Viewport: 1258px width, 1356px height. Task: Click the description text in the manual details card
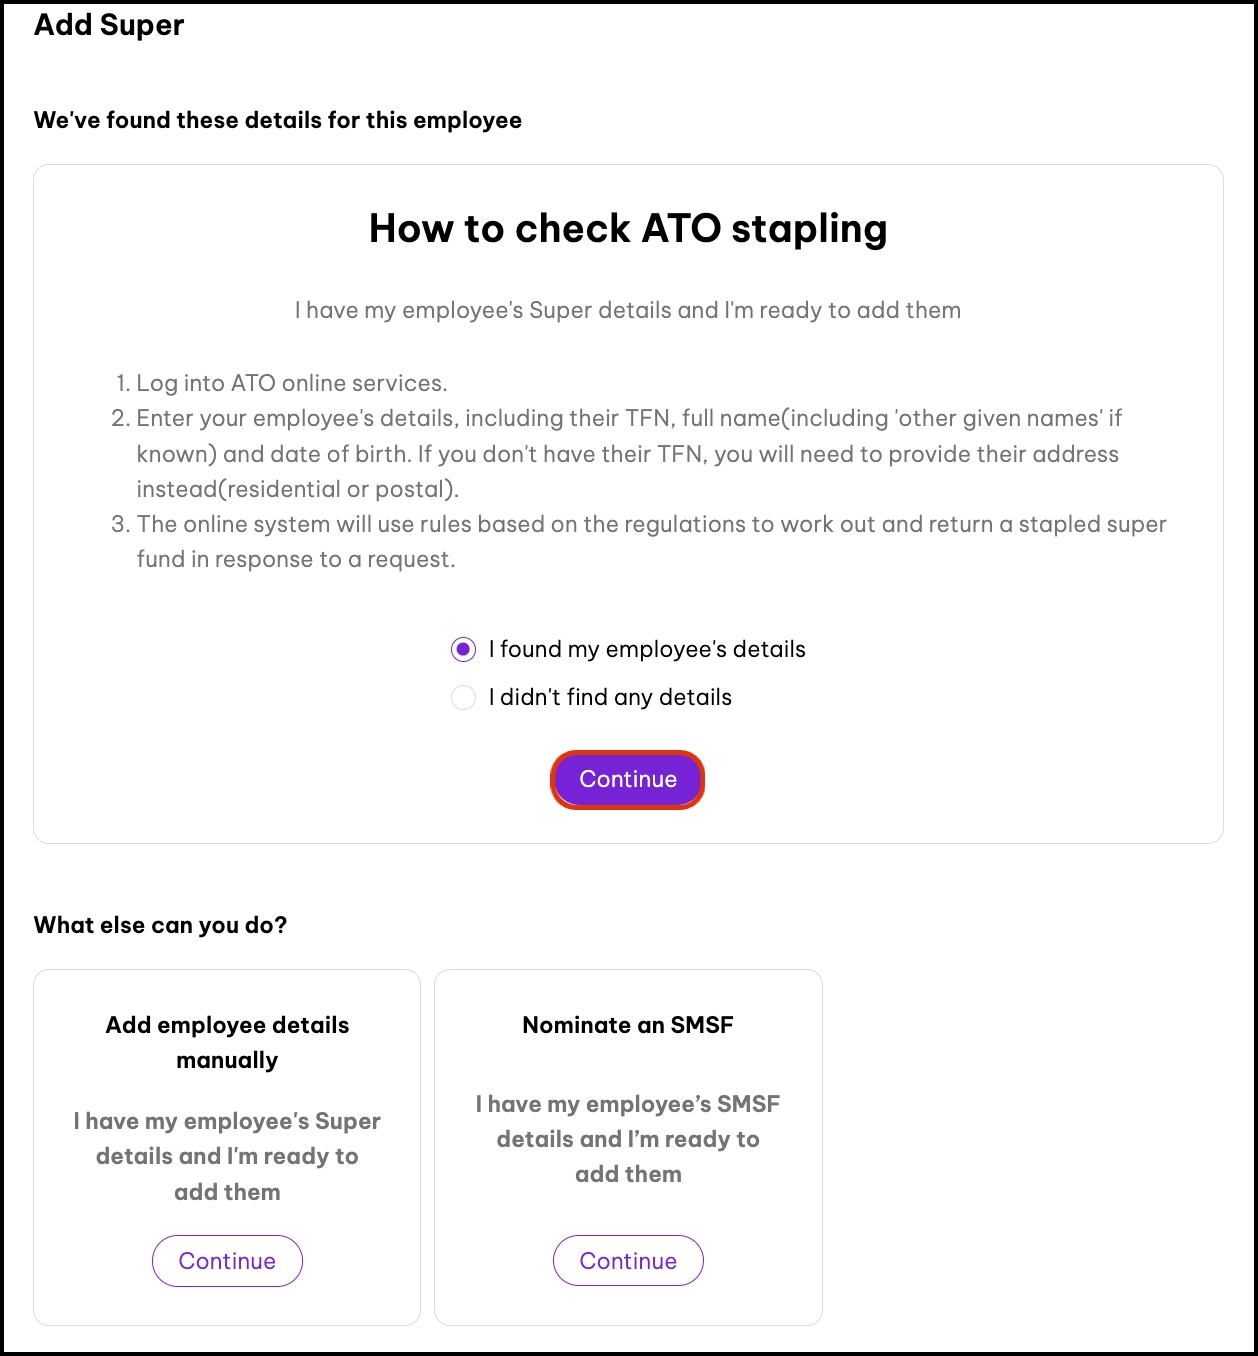pos(227,1156)
